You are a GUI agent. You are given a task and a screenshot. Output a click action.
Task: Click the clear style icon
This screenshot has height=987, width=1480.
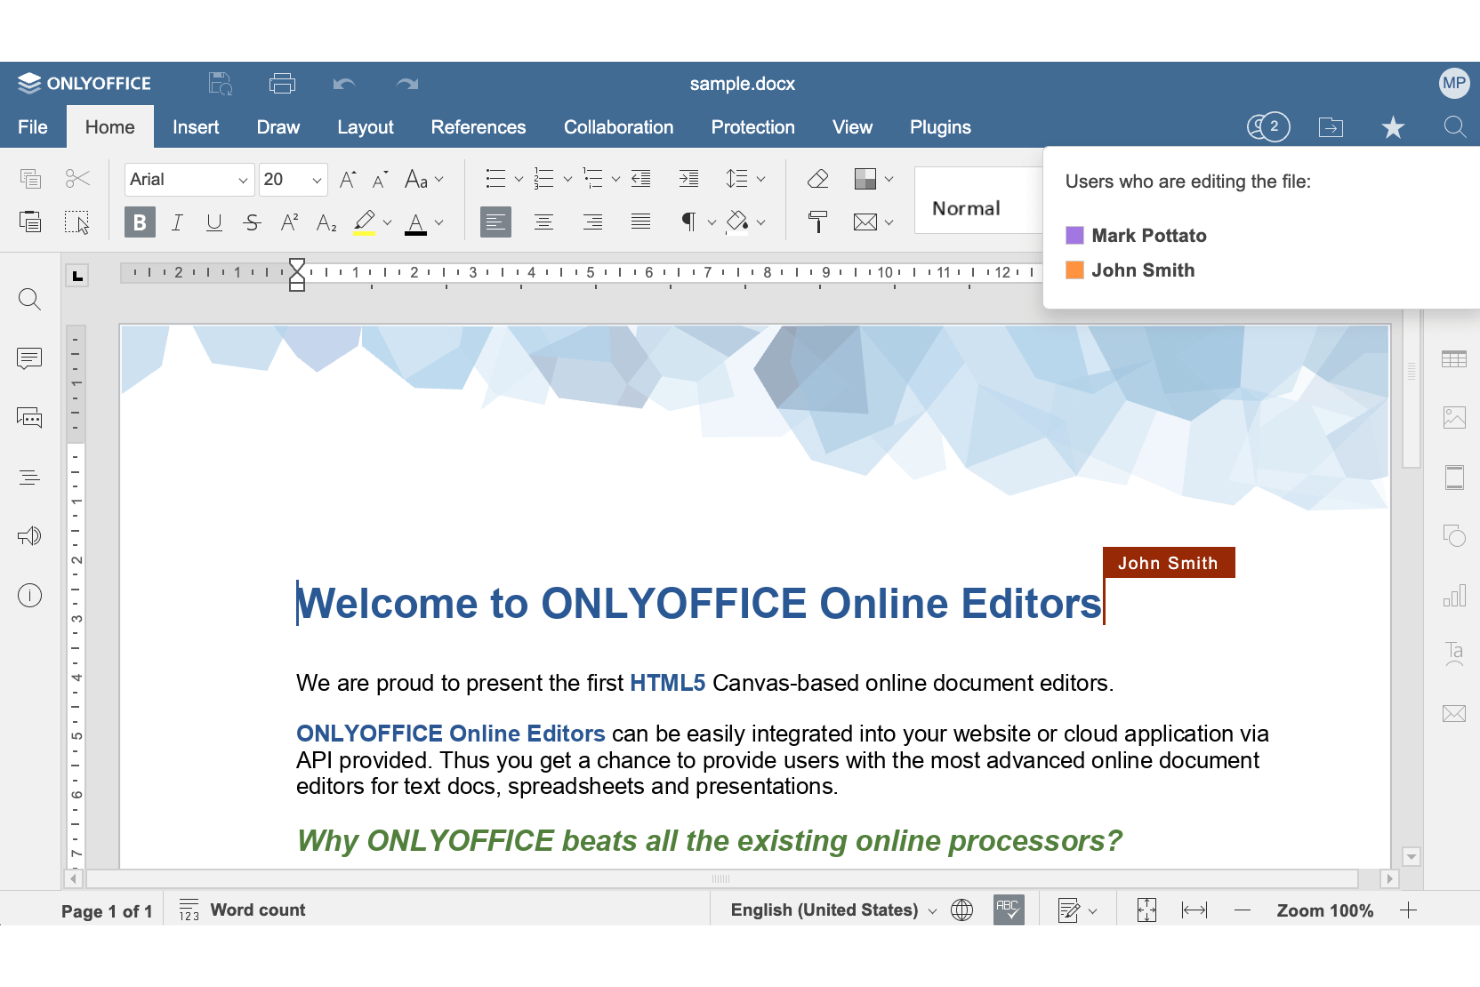[x=817, y=177]
